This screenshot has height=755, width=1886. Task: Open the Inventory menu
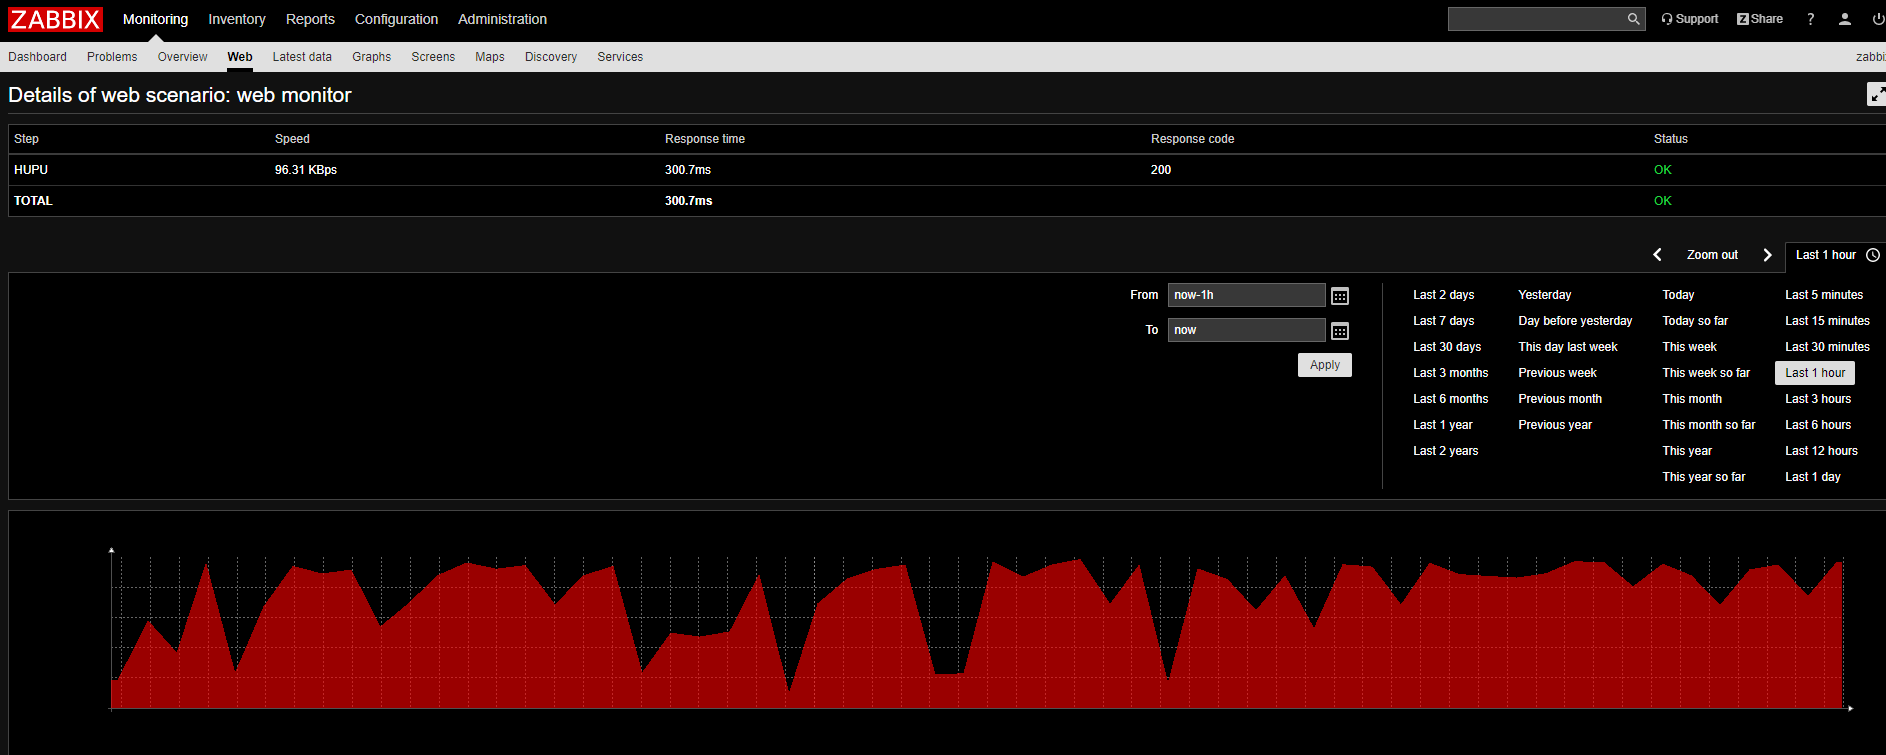tap(237, 19)
